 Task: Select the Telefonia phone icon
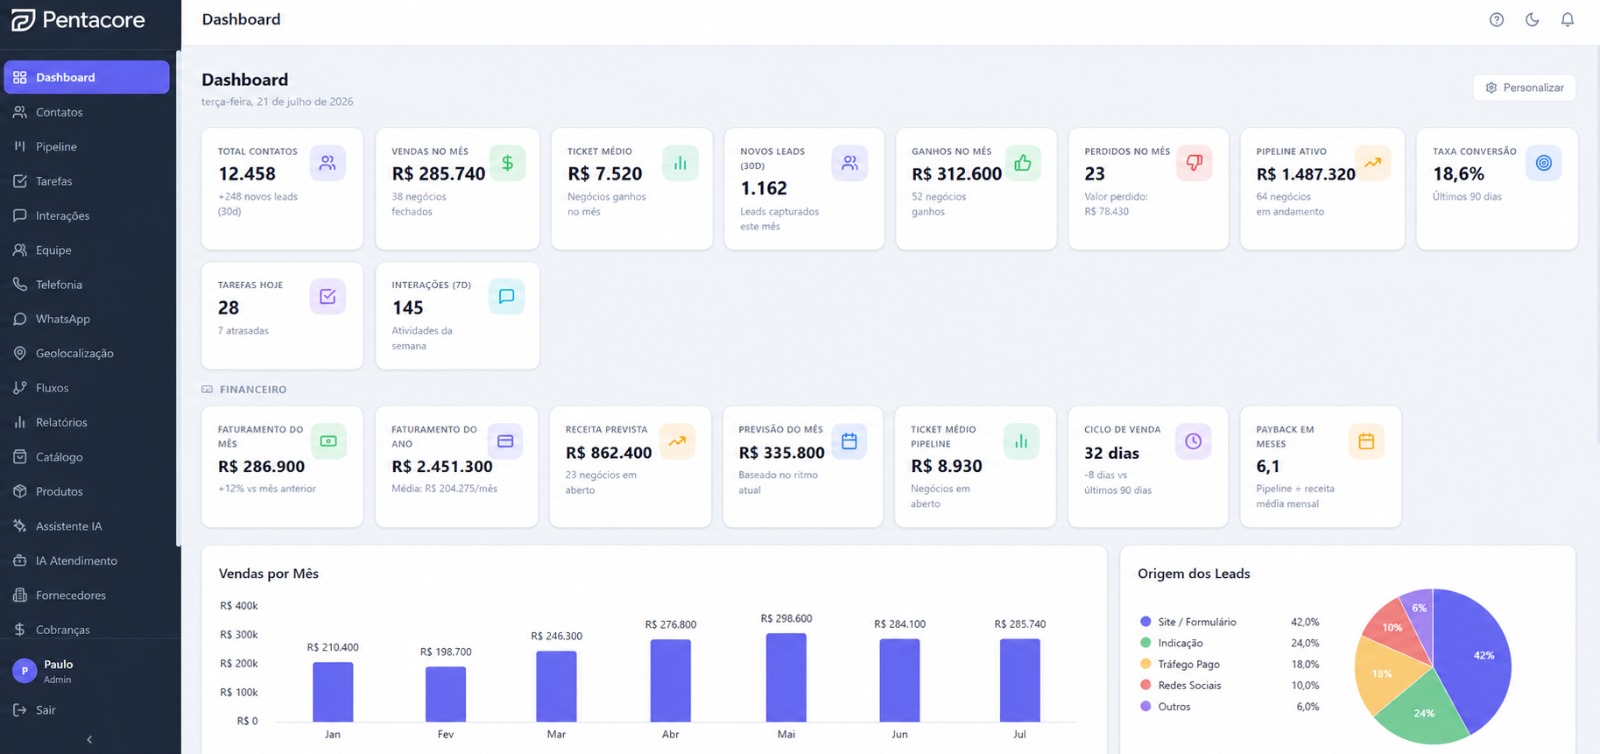[x=20, y=285]
